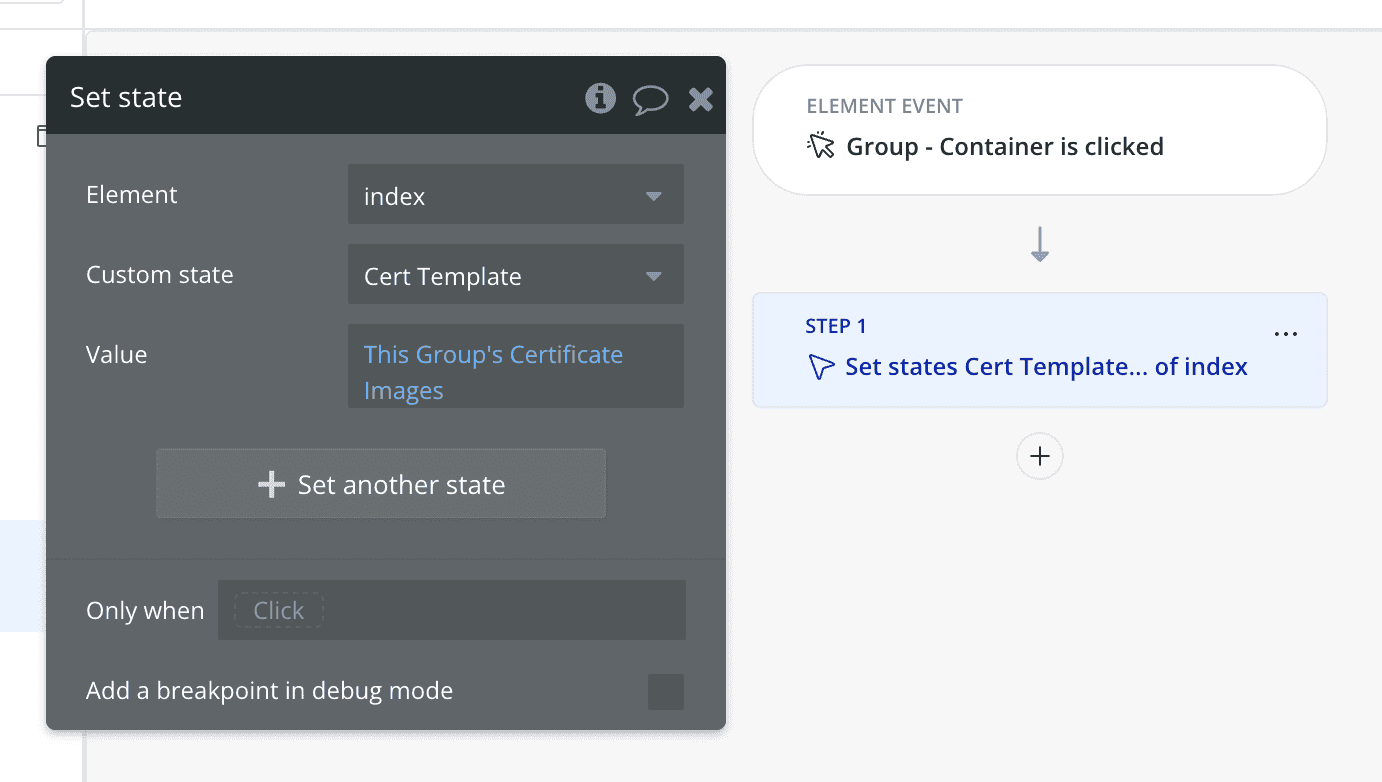Screen dimensions: 1382x782
Task: Add a new step with the circled plus
Action: click(1040, 456)
